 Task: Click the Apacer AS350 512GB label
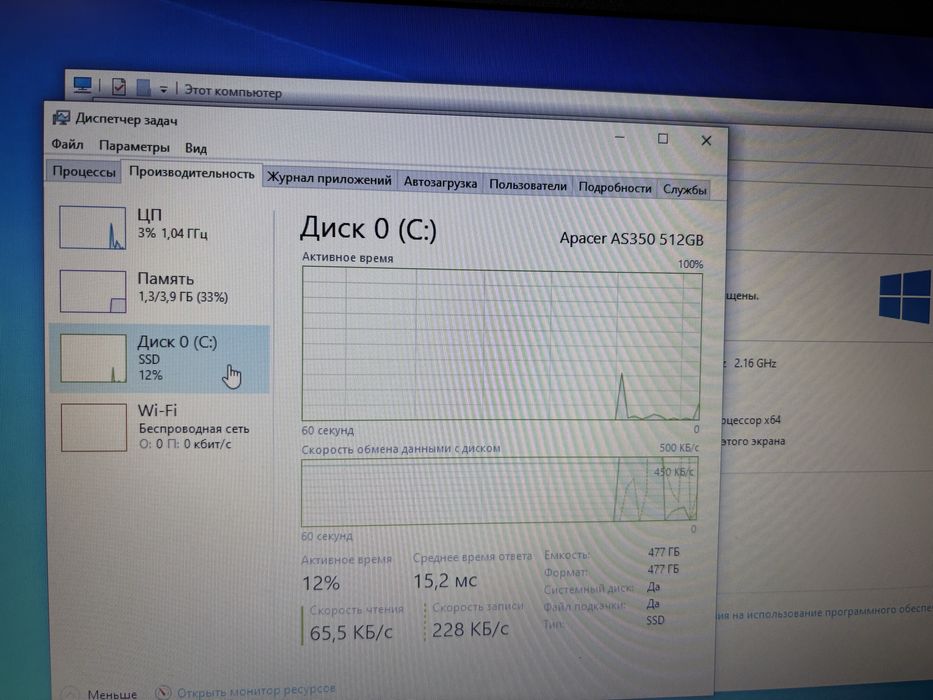[x=631, y=239]
